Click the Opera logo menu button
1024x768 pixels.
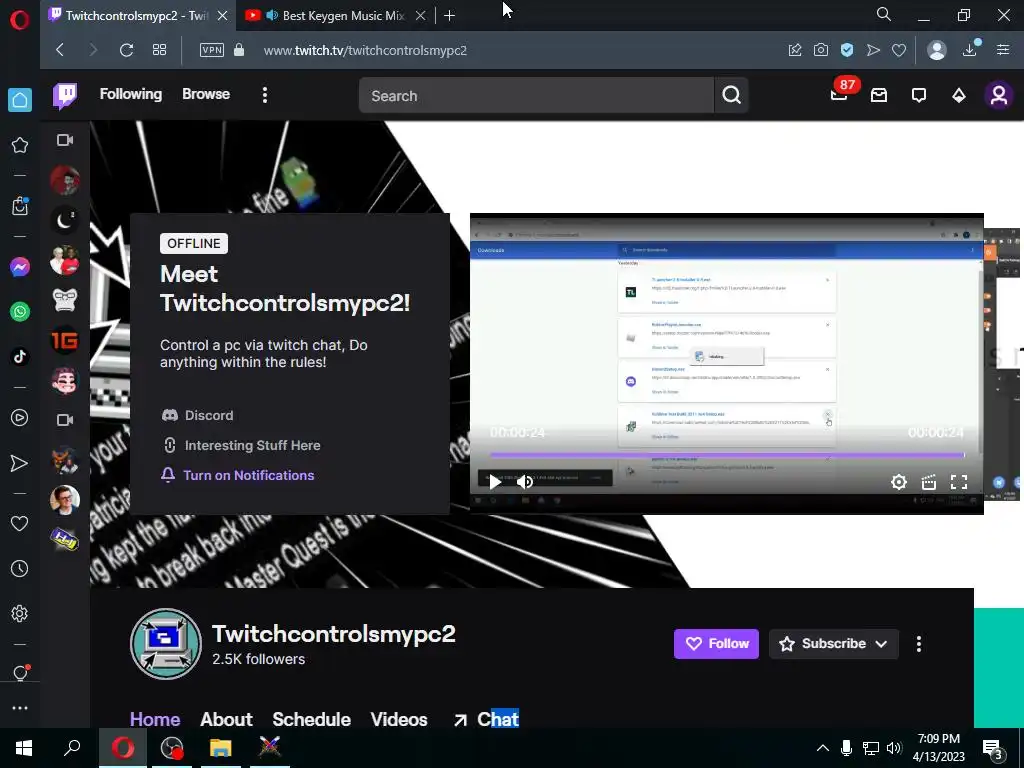click(x=20, y=20)
